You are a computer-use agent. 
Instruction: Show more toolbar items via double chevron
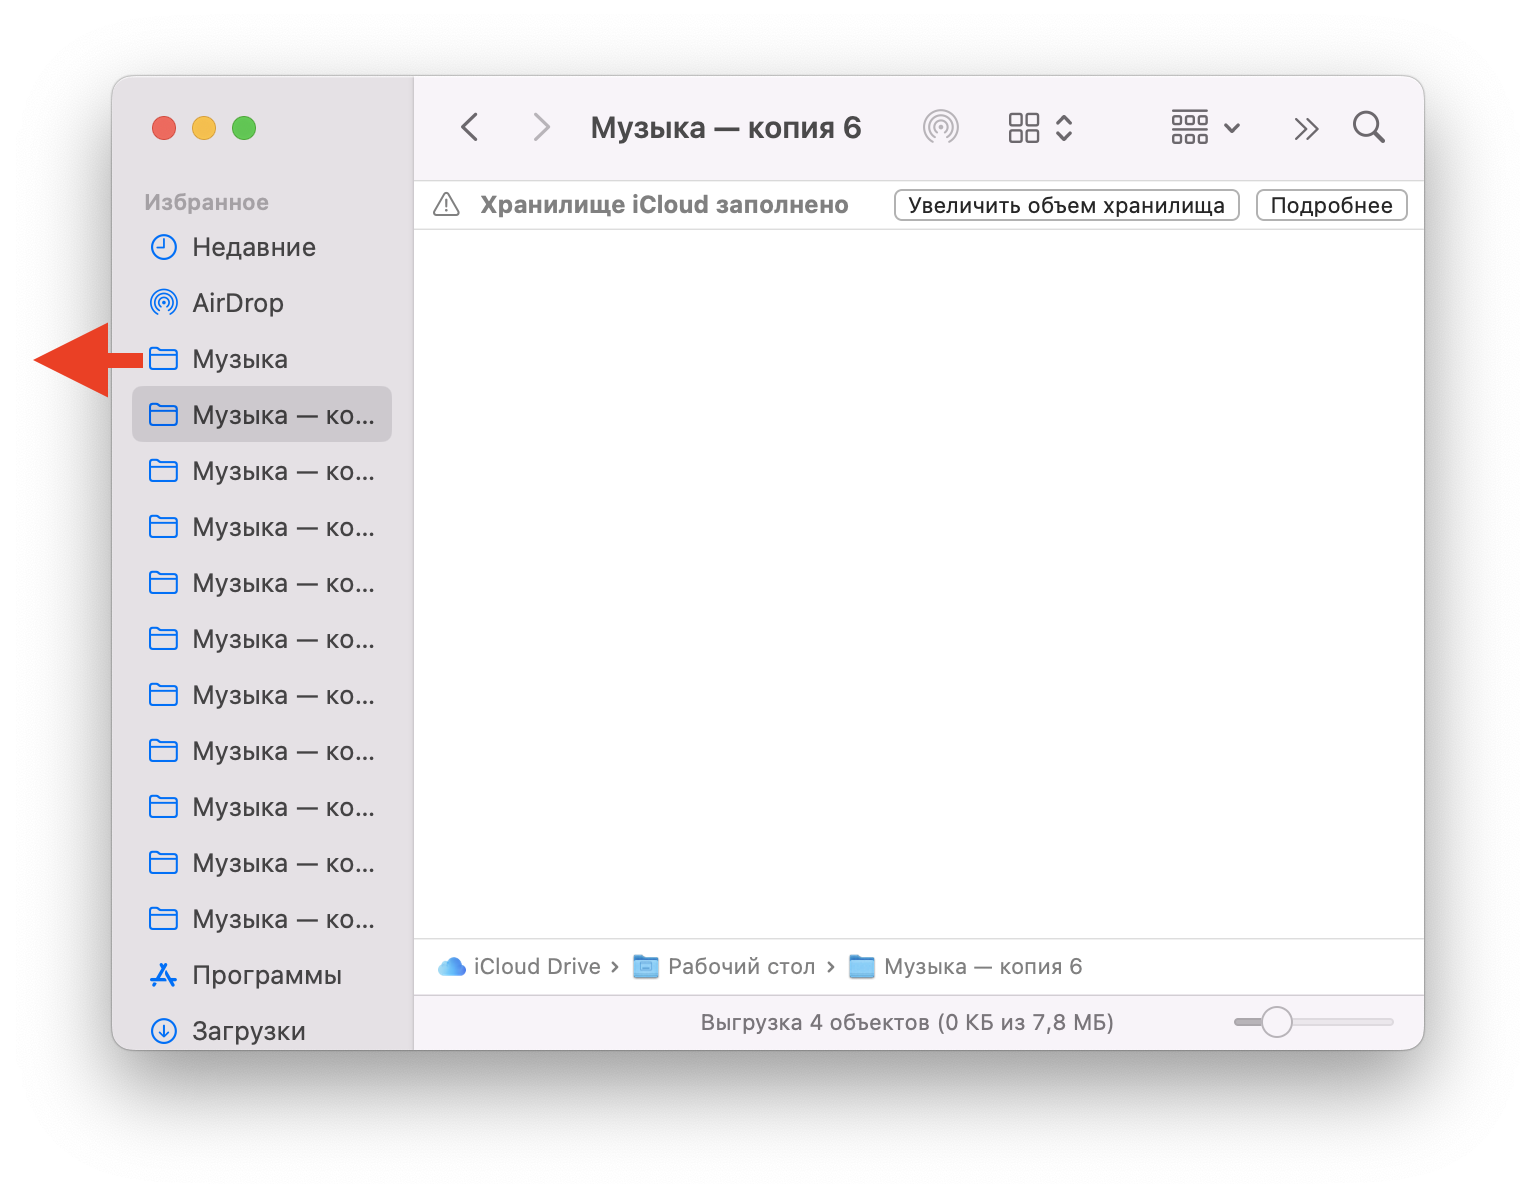point(1306,128)
